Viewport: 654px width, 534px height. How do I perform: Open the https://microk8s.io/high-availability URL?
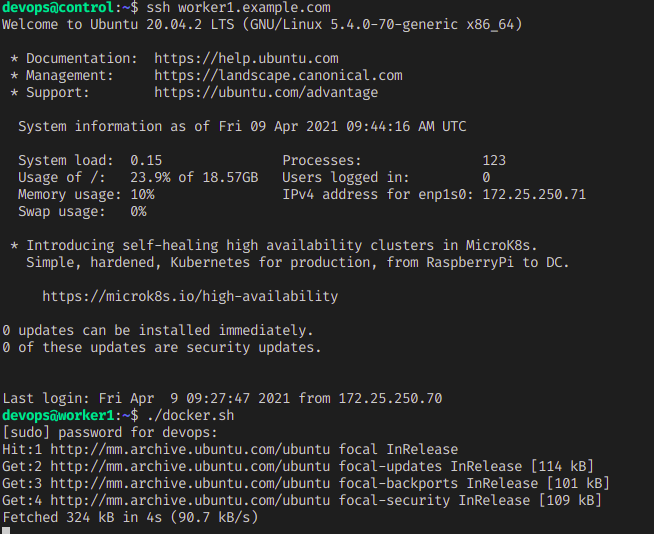coord(190,297)
